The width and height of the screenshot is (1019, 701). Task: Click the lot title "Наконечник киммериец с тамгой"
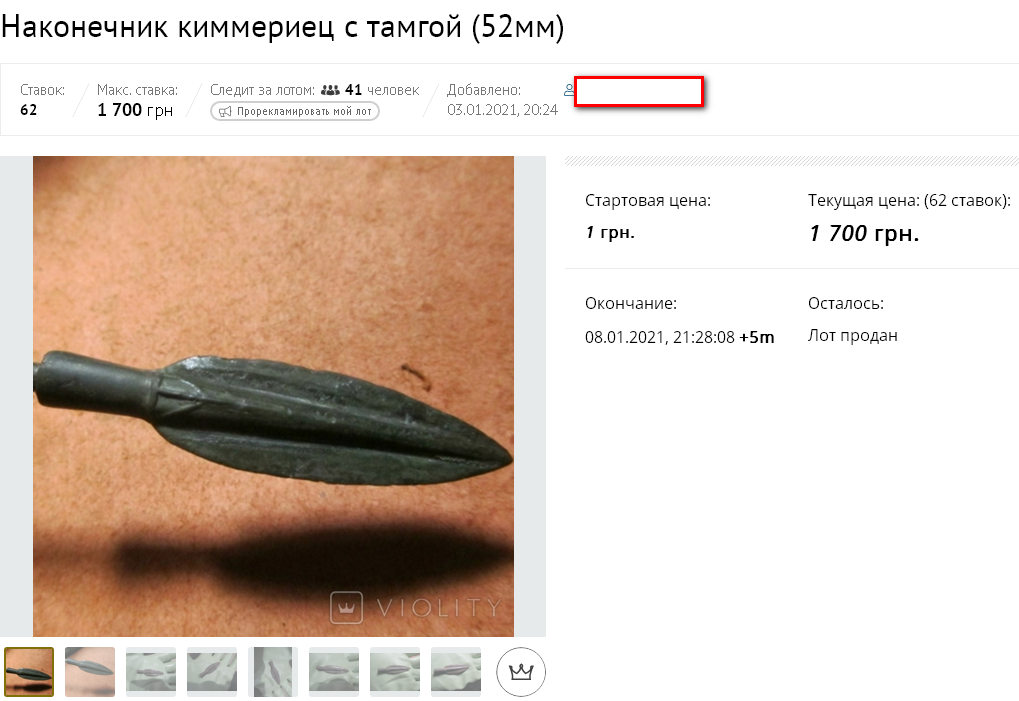(x=231, y=27)
